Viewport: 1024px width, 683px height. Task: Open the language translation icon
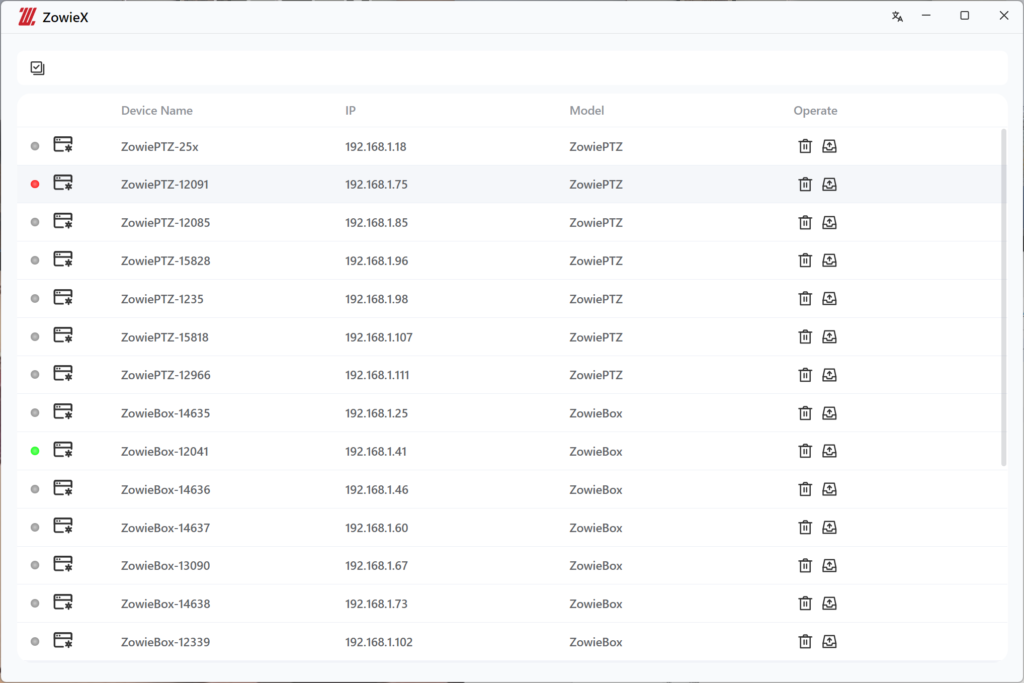click(897, 16)
